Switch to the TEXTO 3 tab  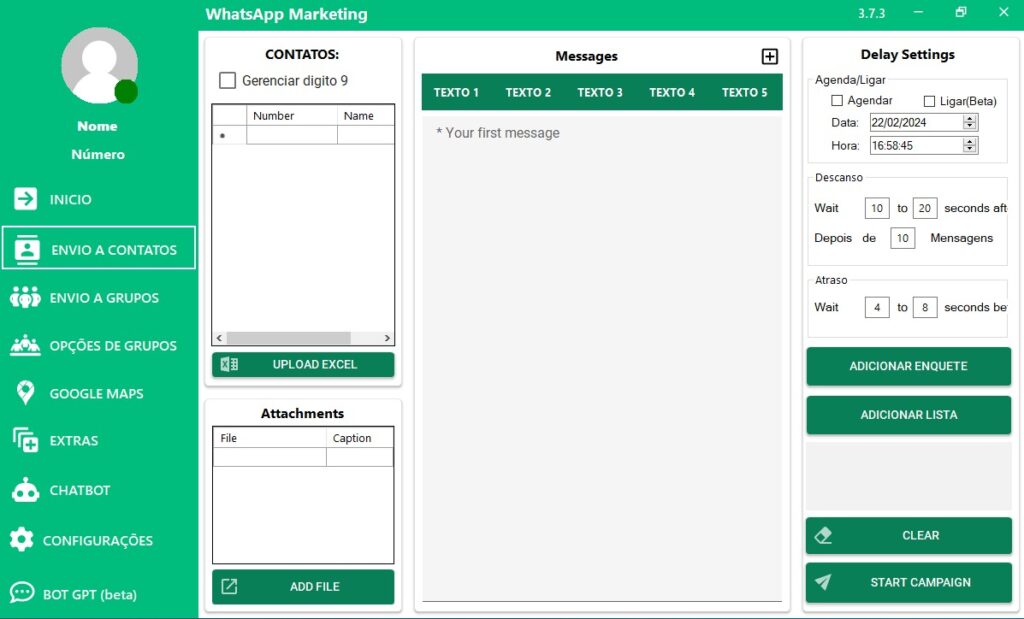600,92
